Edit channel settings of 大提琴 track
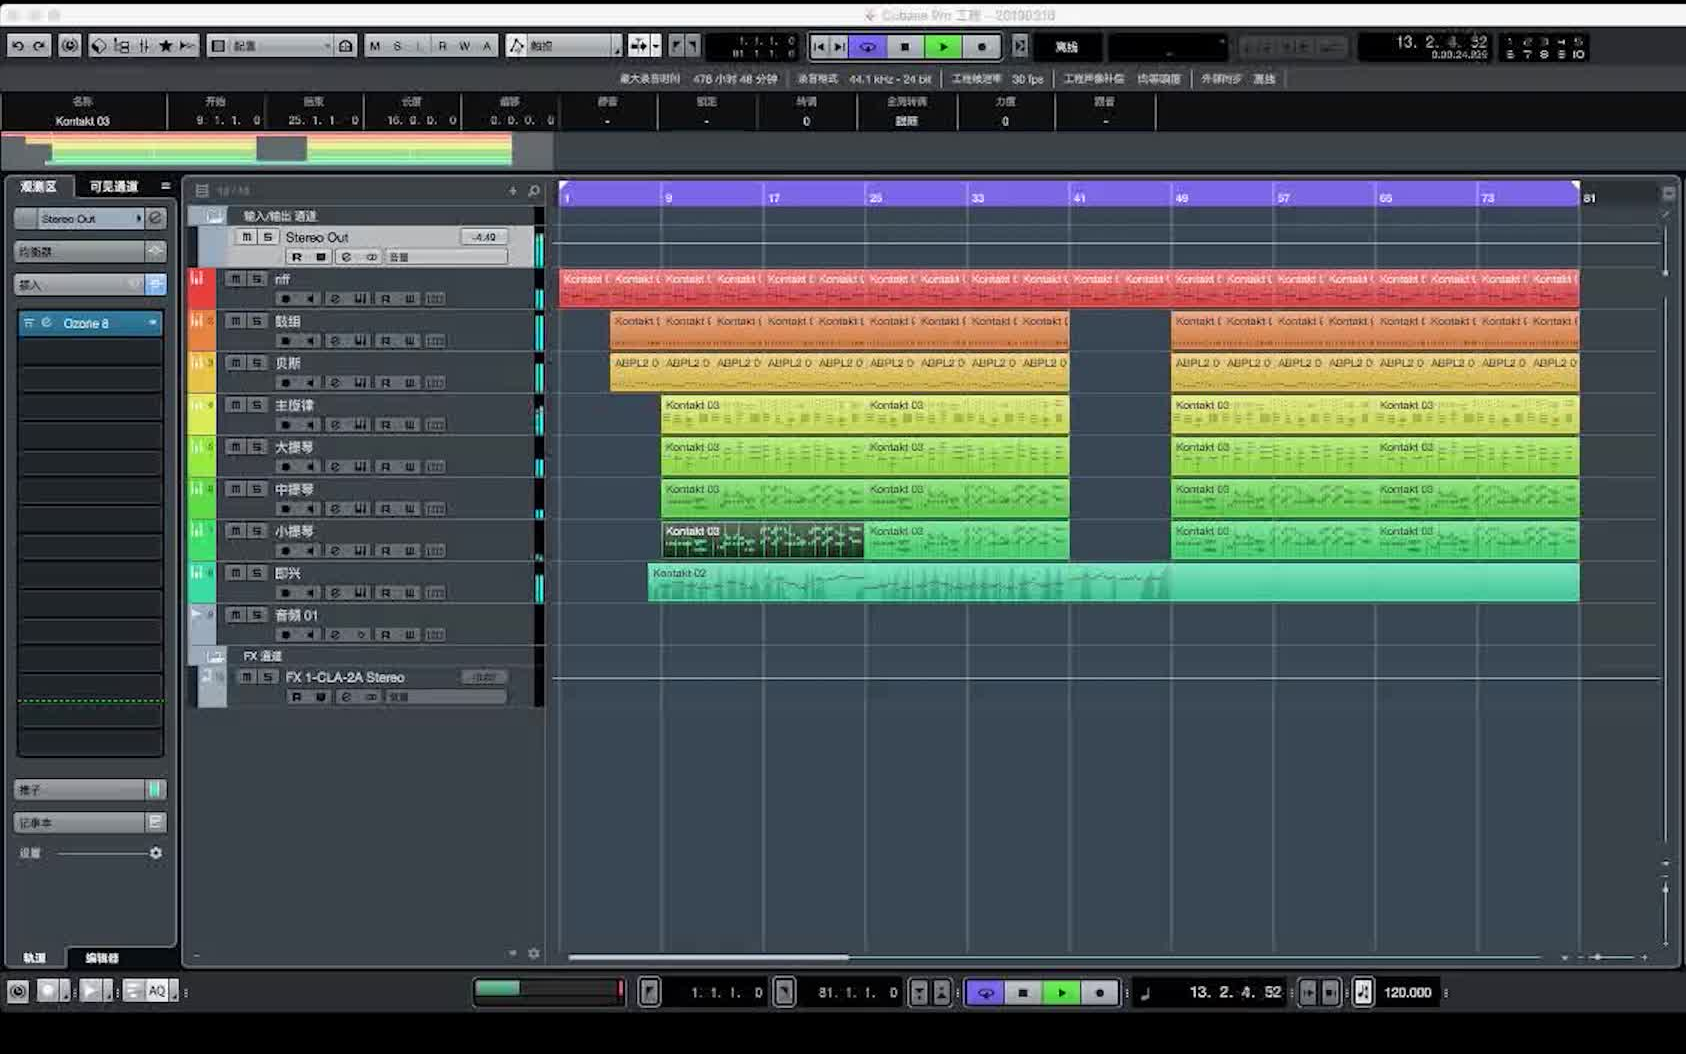The width and height of the screenshot is (1686, 1054). 335,466
